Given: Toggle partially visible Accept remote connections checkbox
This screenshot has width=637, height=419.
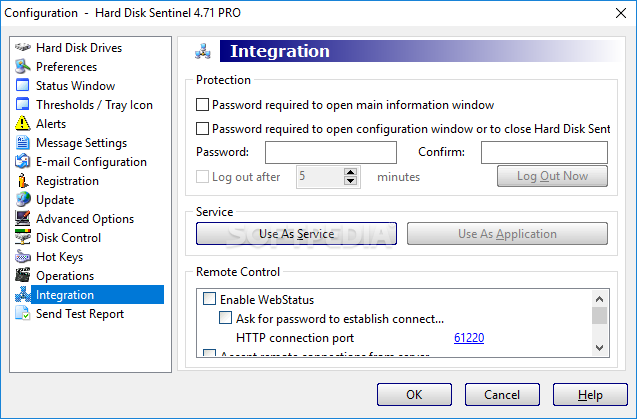Looking at the screenshot, I should pyautogui.click(x=209, y=353).
